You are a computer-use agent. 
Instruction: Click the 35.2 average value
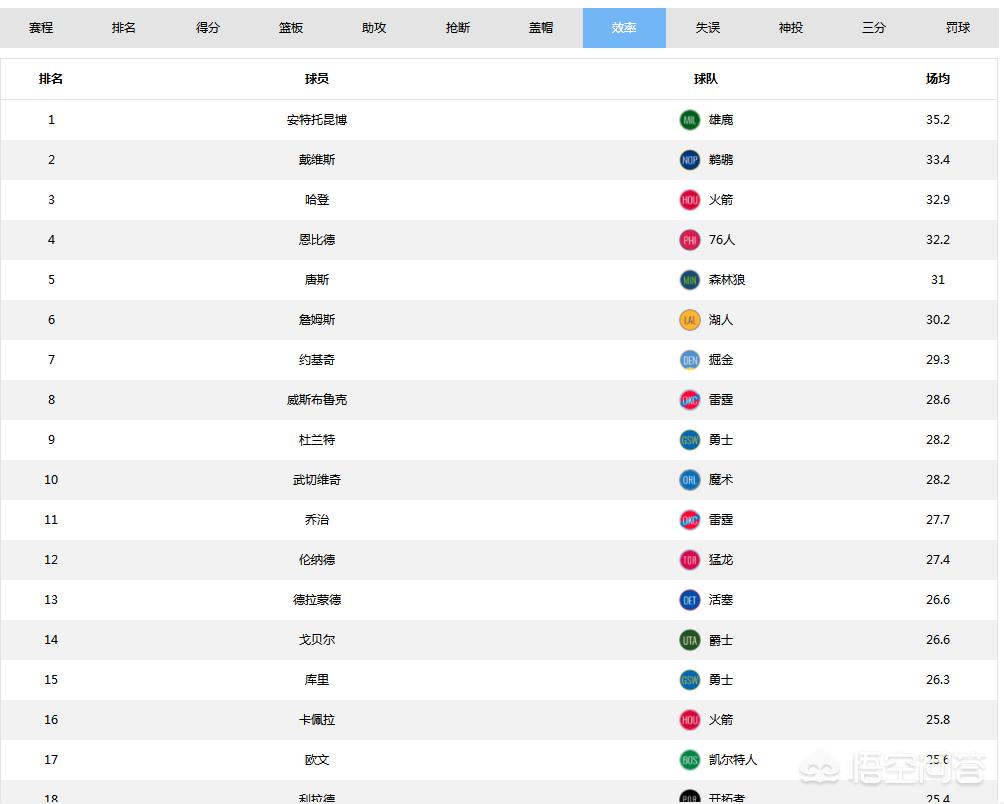point(938,120)
